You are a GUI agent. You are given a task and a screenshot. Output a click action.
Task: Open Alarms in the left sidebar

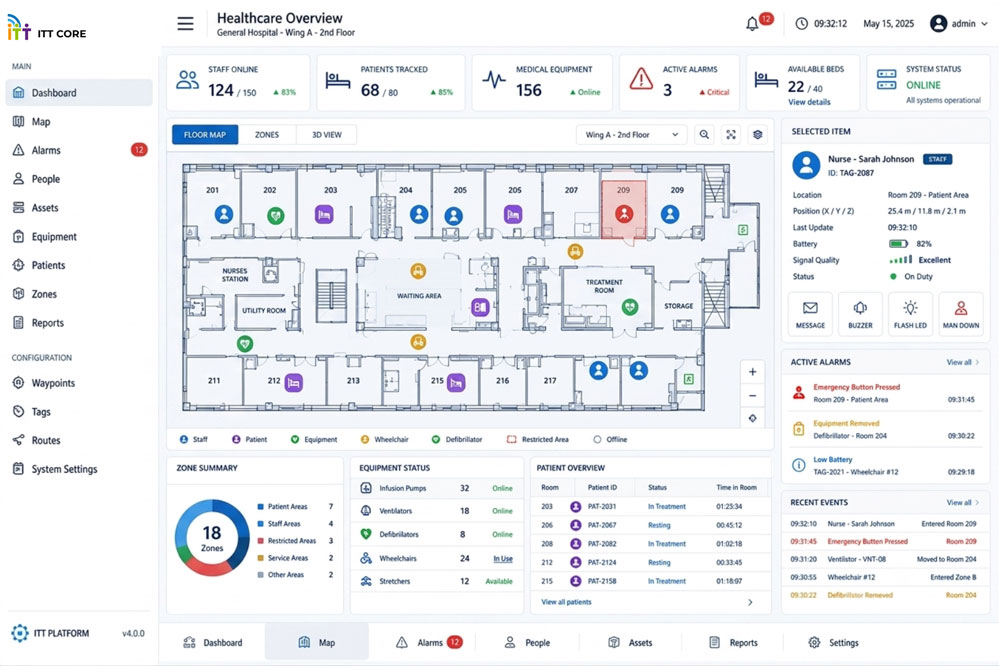(79, 150)
